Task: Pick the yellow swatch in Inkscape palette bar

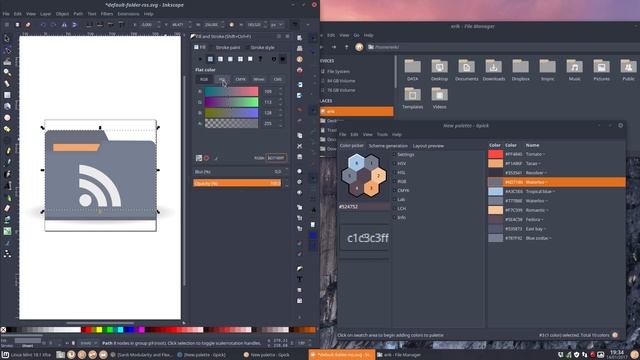Action: pos(99,330)
